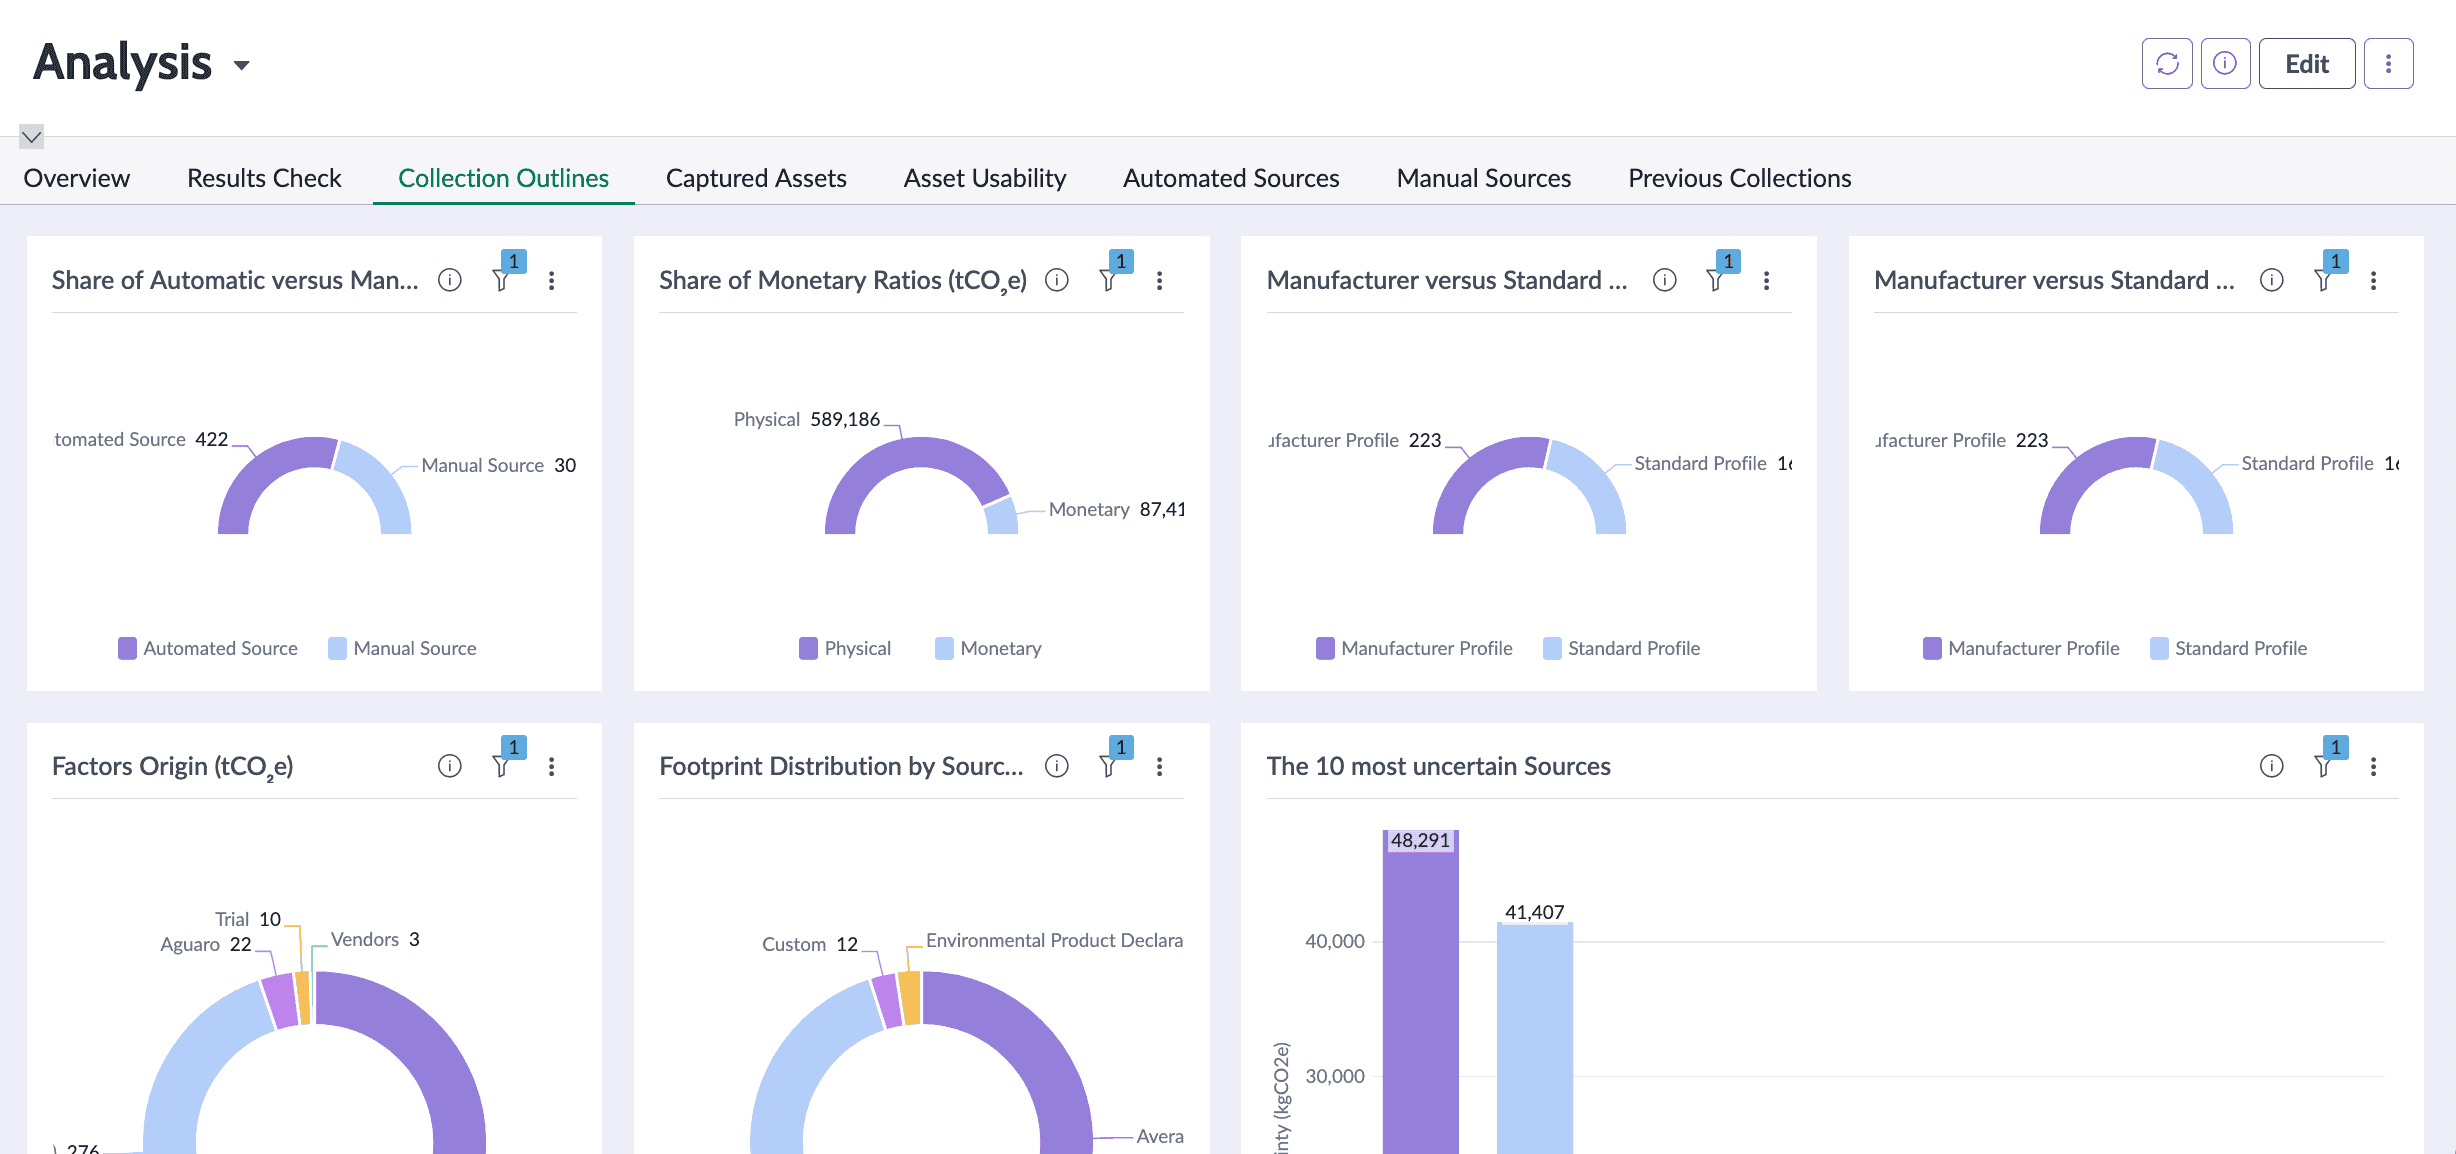Open the info icon on Footprint Distribution chart
Viewport: 2456px width, 1154px height.
click(1055, 766)
